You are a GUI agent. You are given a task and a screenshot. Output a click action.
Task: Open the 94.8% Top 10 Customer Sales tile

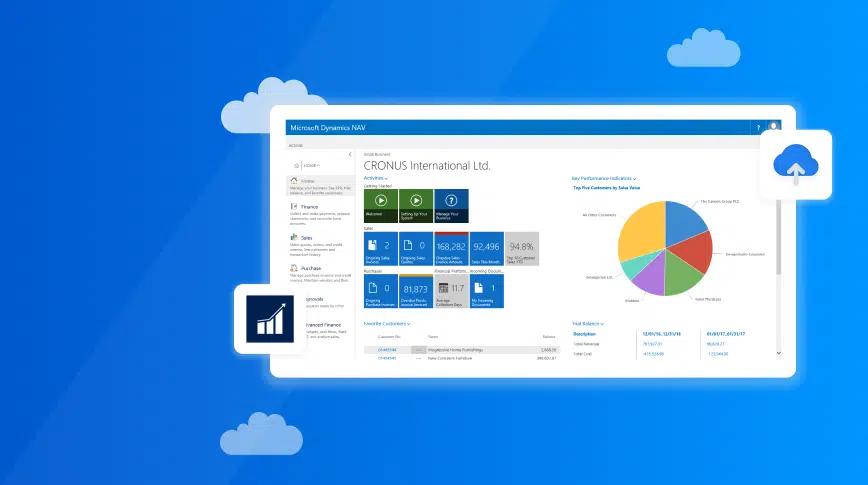pos(522,249)
